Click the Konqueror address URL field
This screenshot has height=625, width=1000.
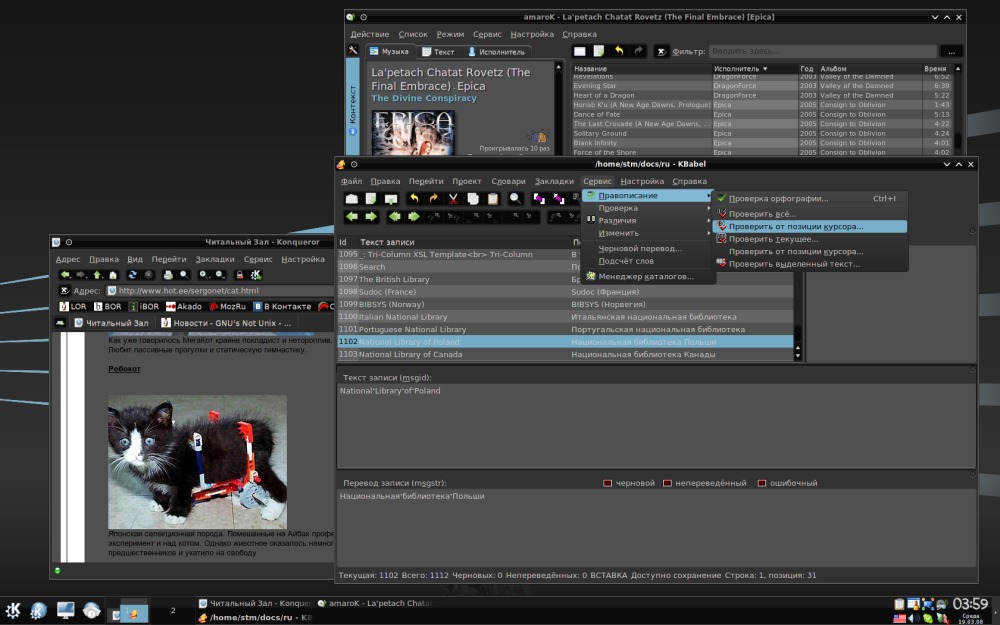click(x=219, y=290)
